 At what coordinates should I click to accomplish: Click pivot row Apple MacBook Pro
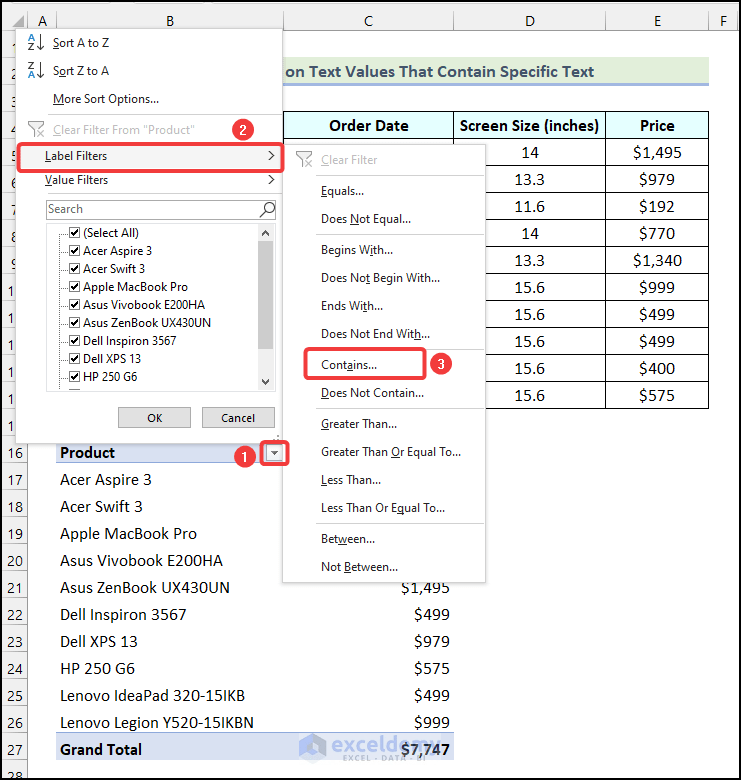pyautogui.click(x=169, y=534)
